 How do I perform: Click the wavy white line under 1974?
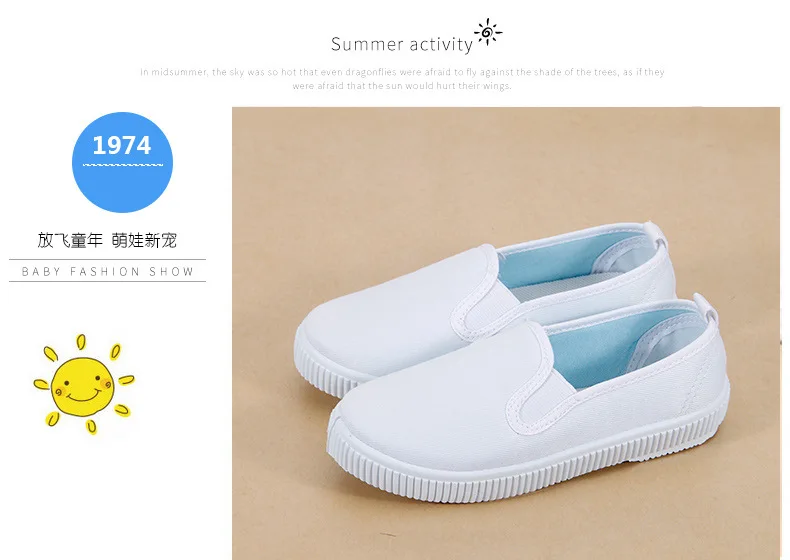[x=122, y=164]
